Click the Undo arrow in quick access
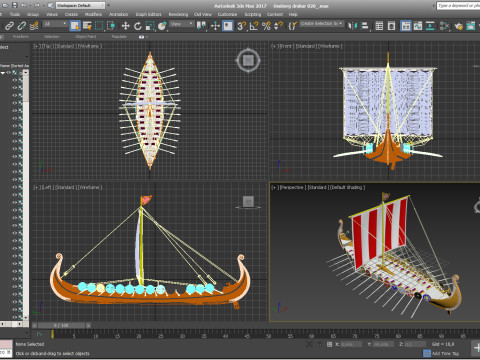The height and width of the screenshot is (360, 480). pos(24,5)
